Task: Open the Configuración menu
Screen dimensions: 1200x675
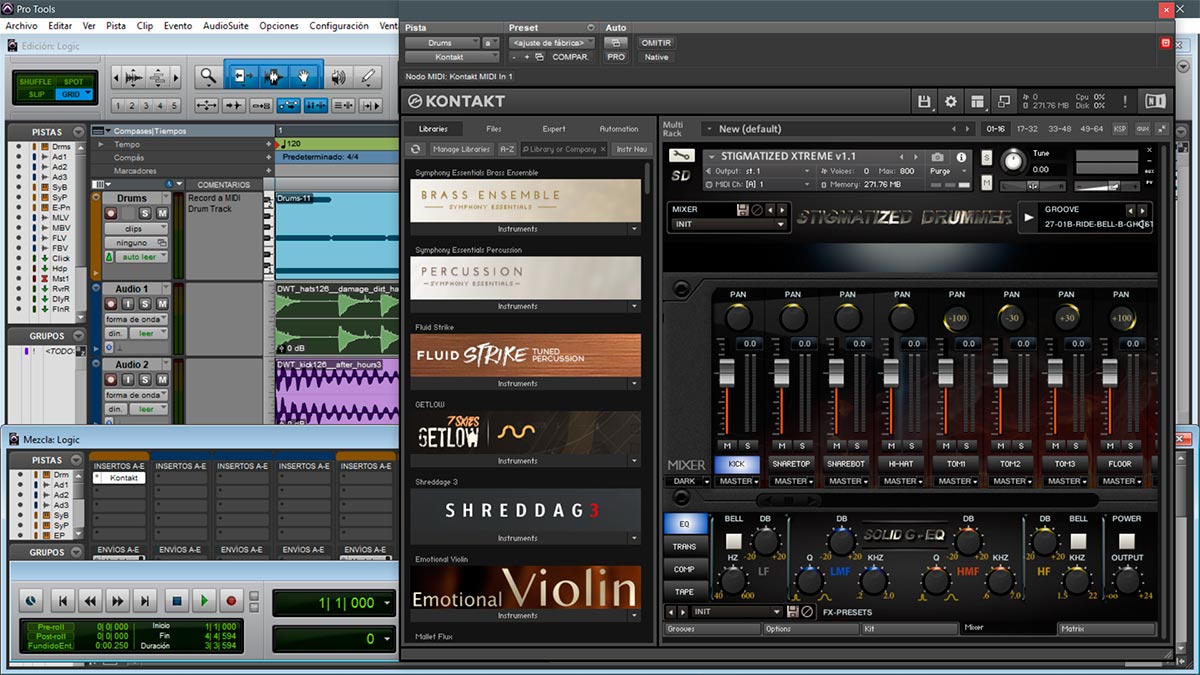Action: 339,25
